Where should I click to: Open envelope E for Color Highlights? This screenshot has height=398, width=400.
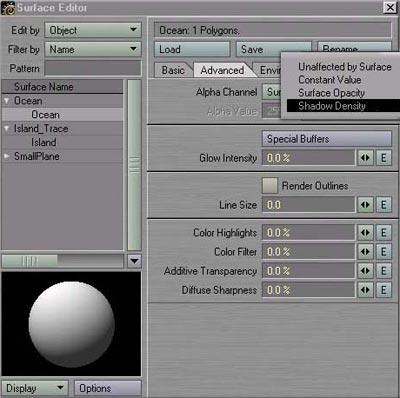point(384,232)
